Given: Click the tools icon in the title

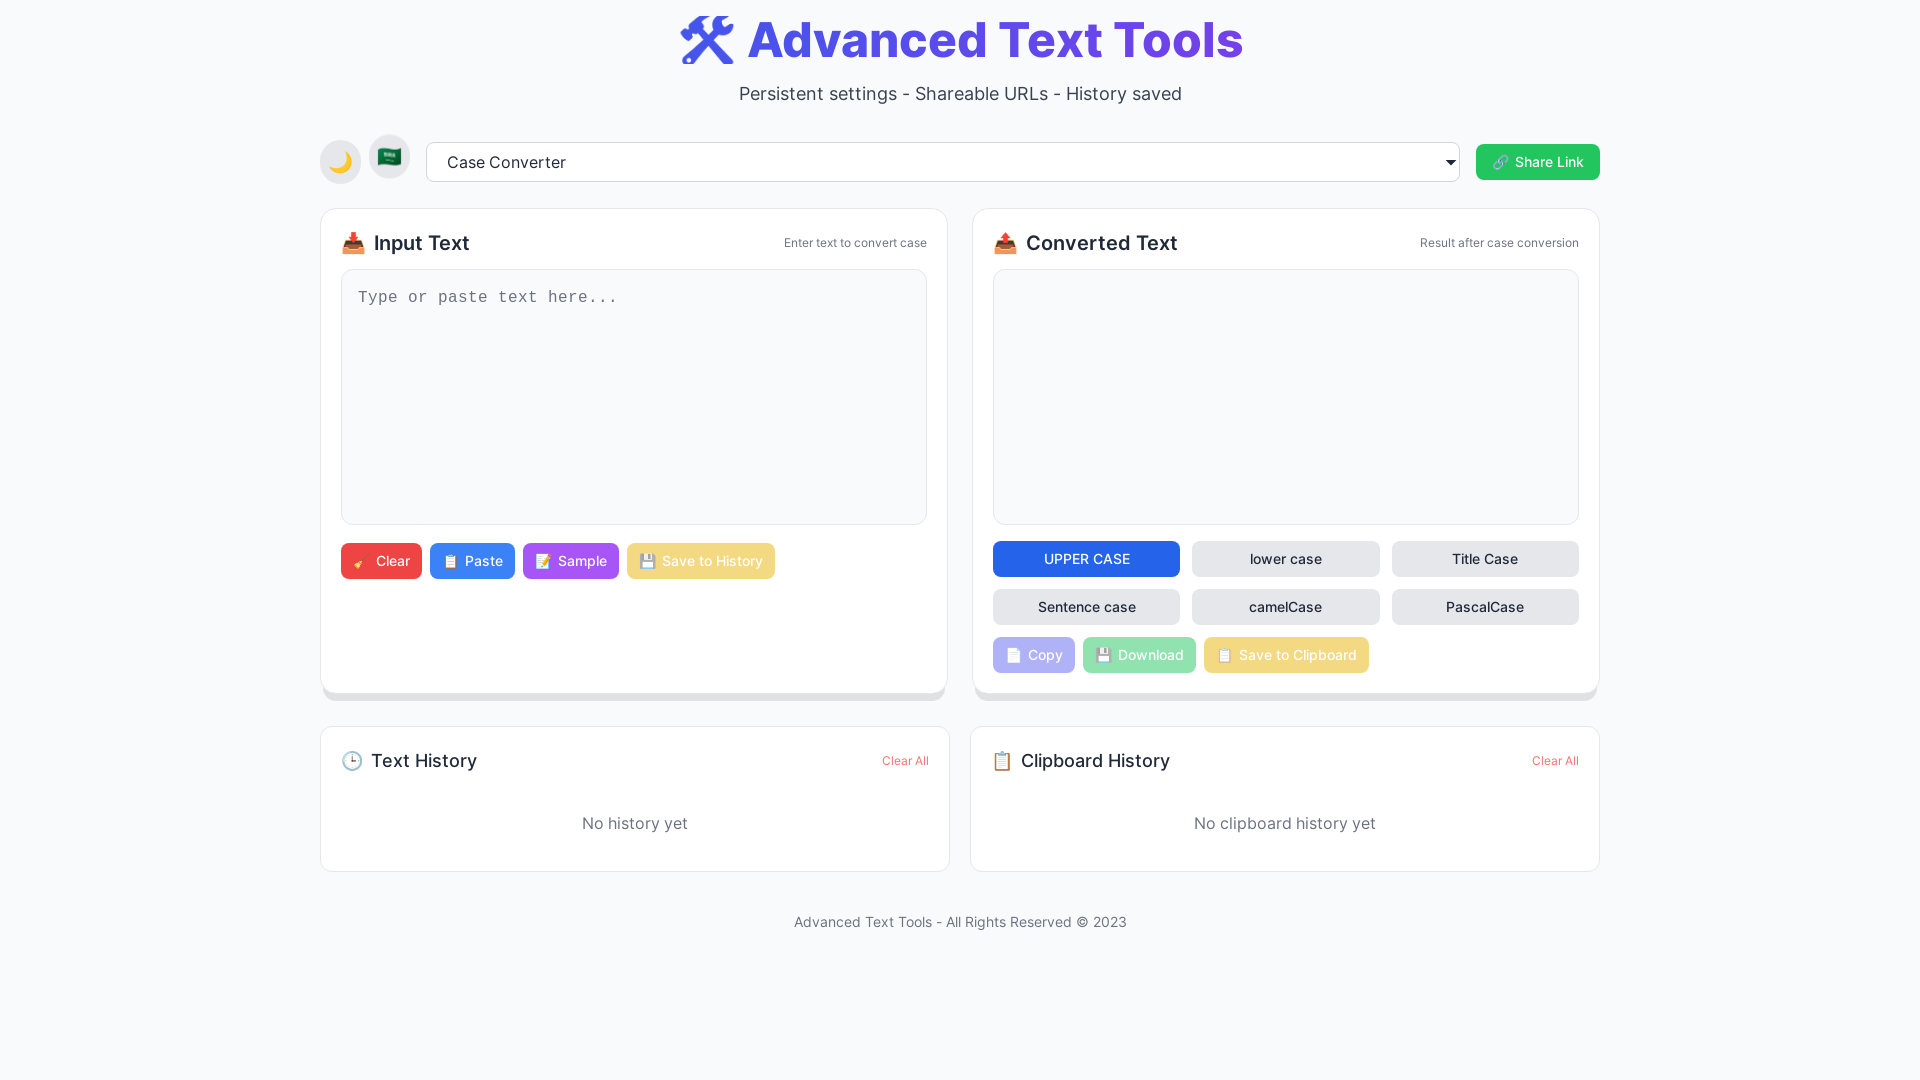Looking at the screenshot, I should pos(707,40).
